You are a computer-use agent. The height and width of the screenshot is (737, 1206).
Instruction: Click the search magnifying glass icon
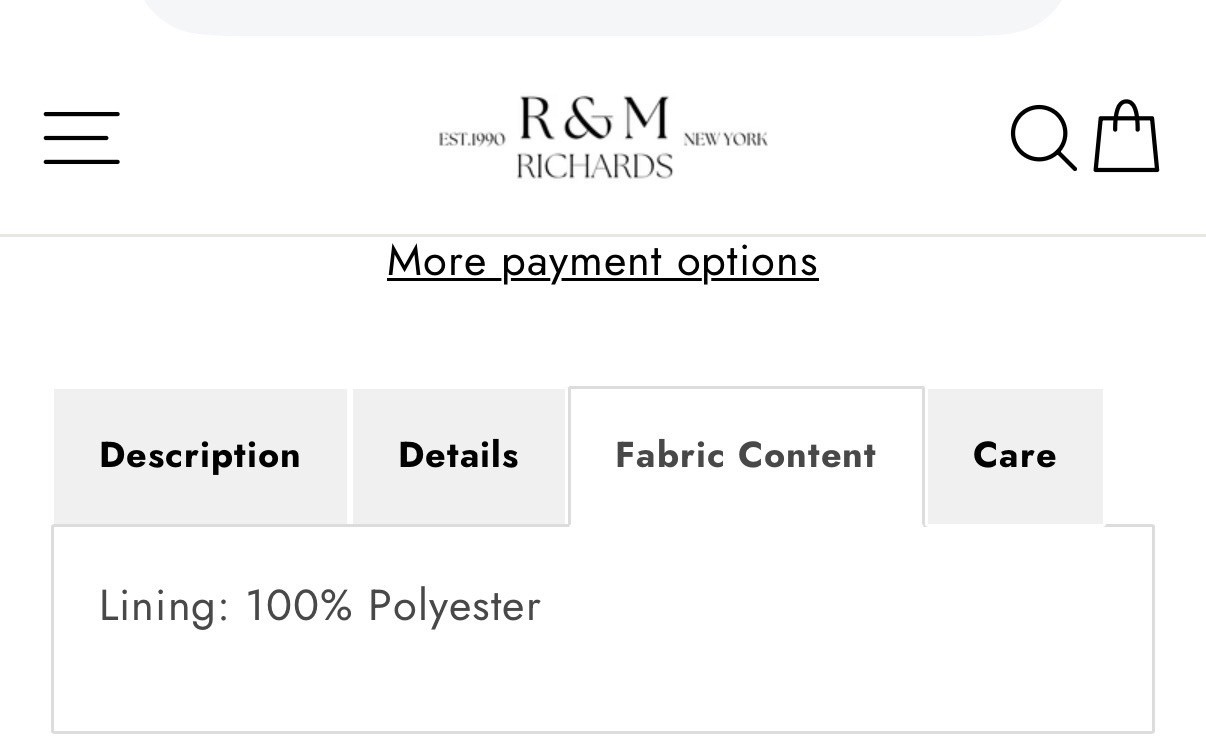1042,138
